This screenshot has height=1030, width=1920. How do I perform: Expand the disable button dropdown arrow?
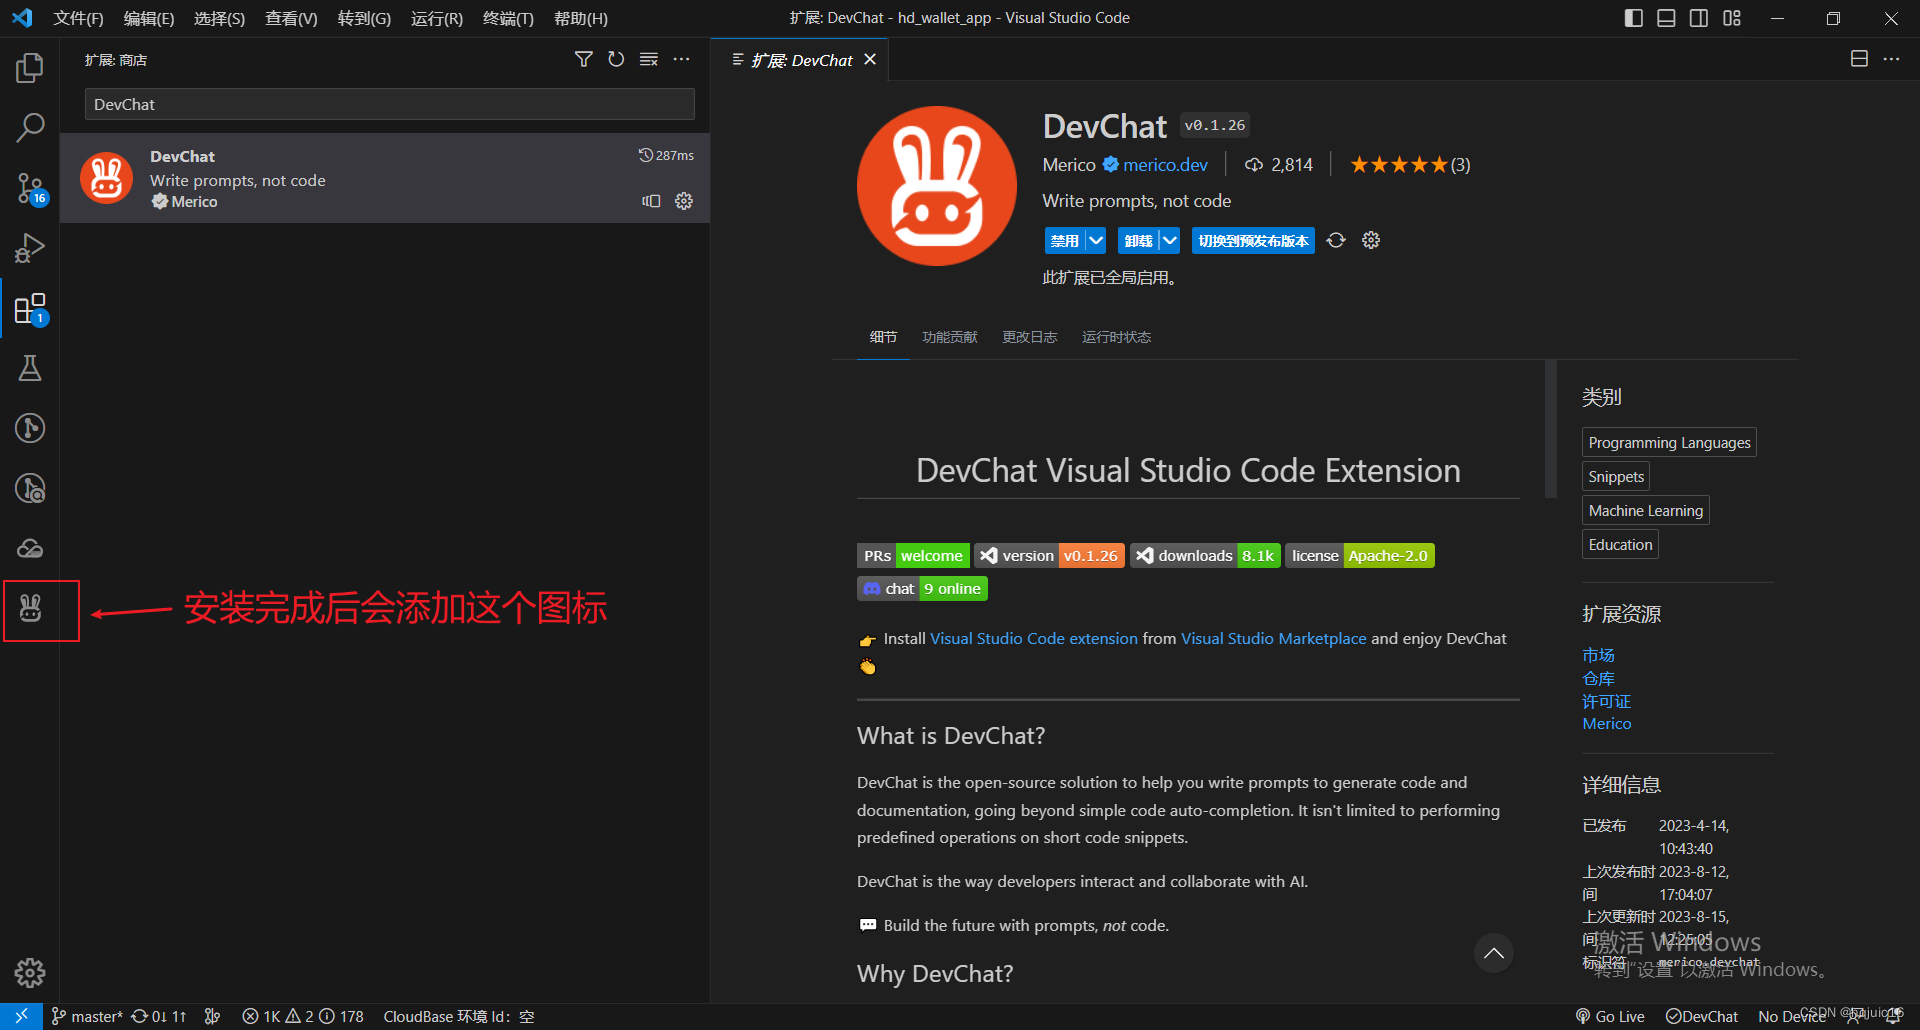(x=1096, y=240)
